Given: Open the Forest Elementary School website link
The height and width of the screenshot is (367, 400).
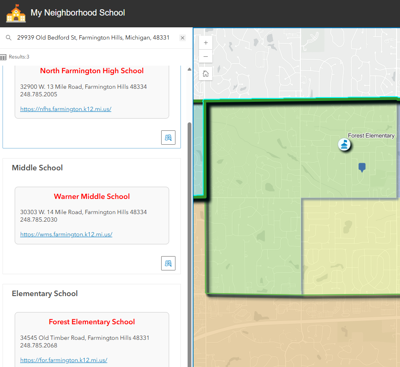Looking at the screenshot, I should [64, 360].
